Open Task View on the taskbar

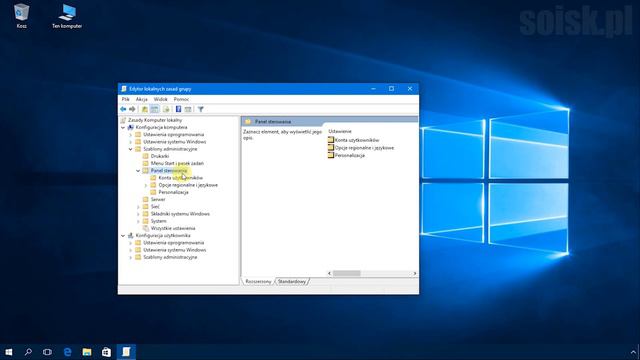click(x=47, y=352)
